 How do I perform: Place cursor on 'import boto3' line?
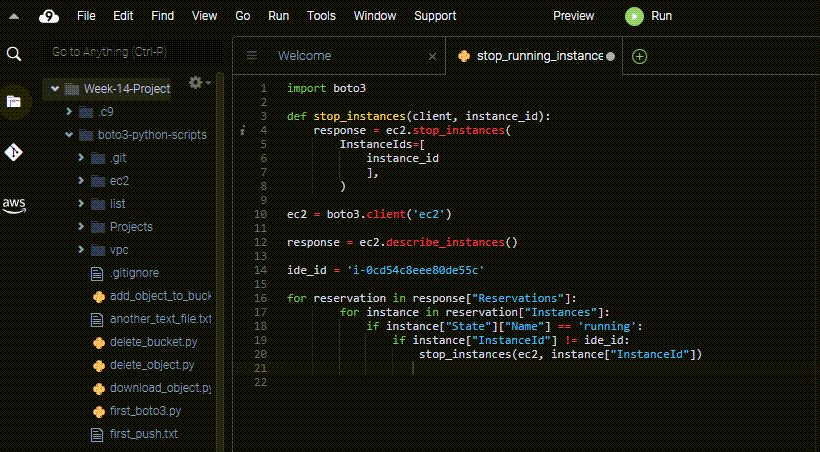click(326, 88)
